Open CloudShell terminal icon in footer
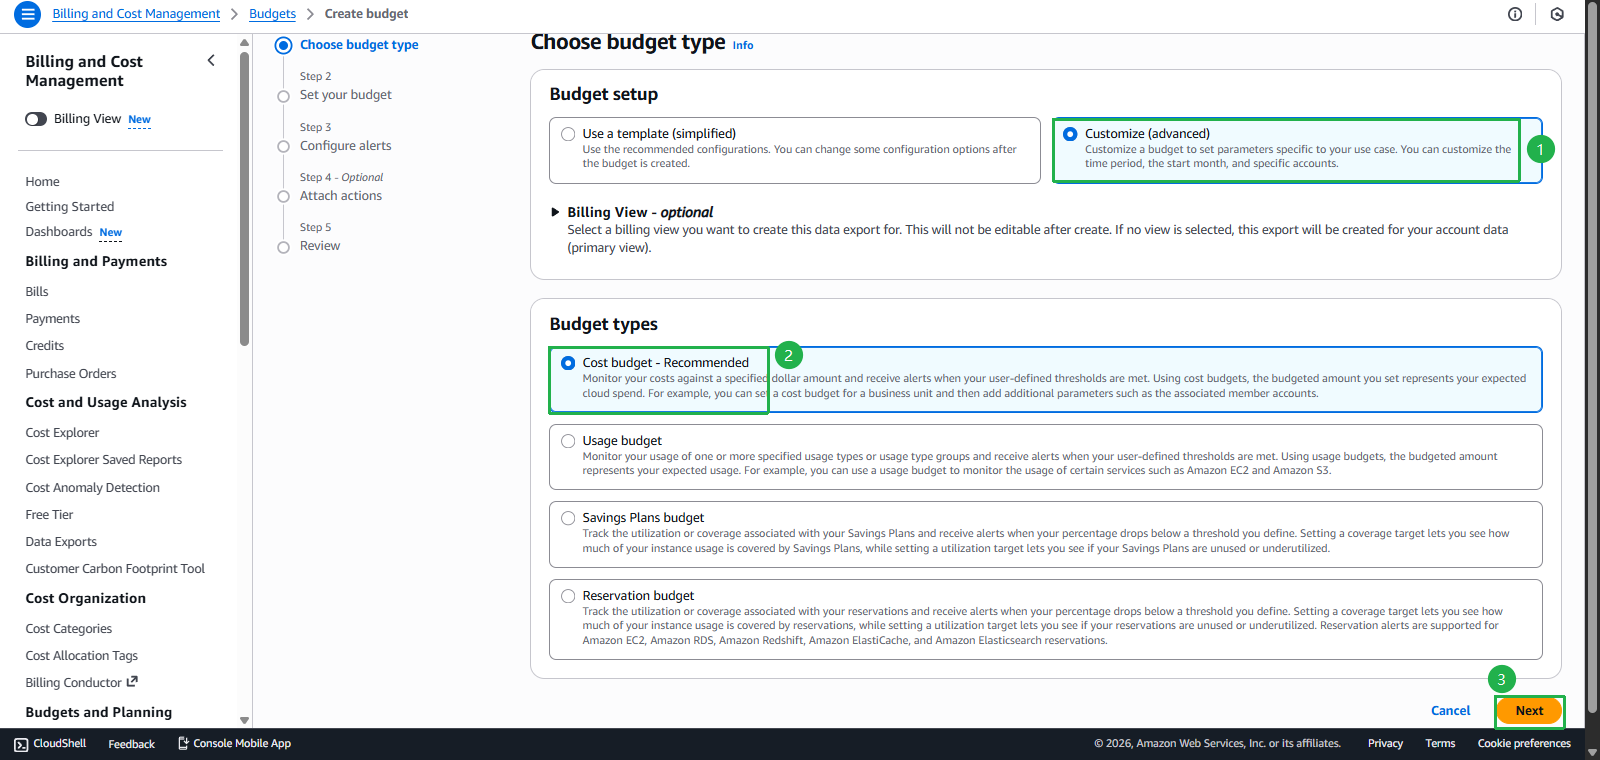Screen dimensions: 1600x760 21,744
